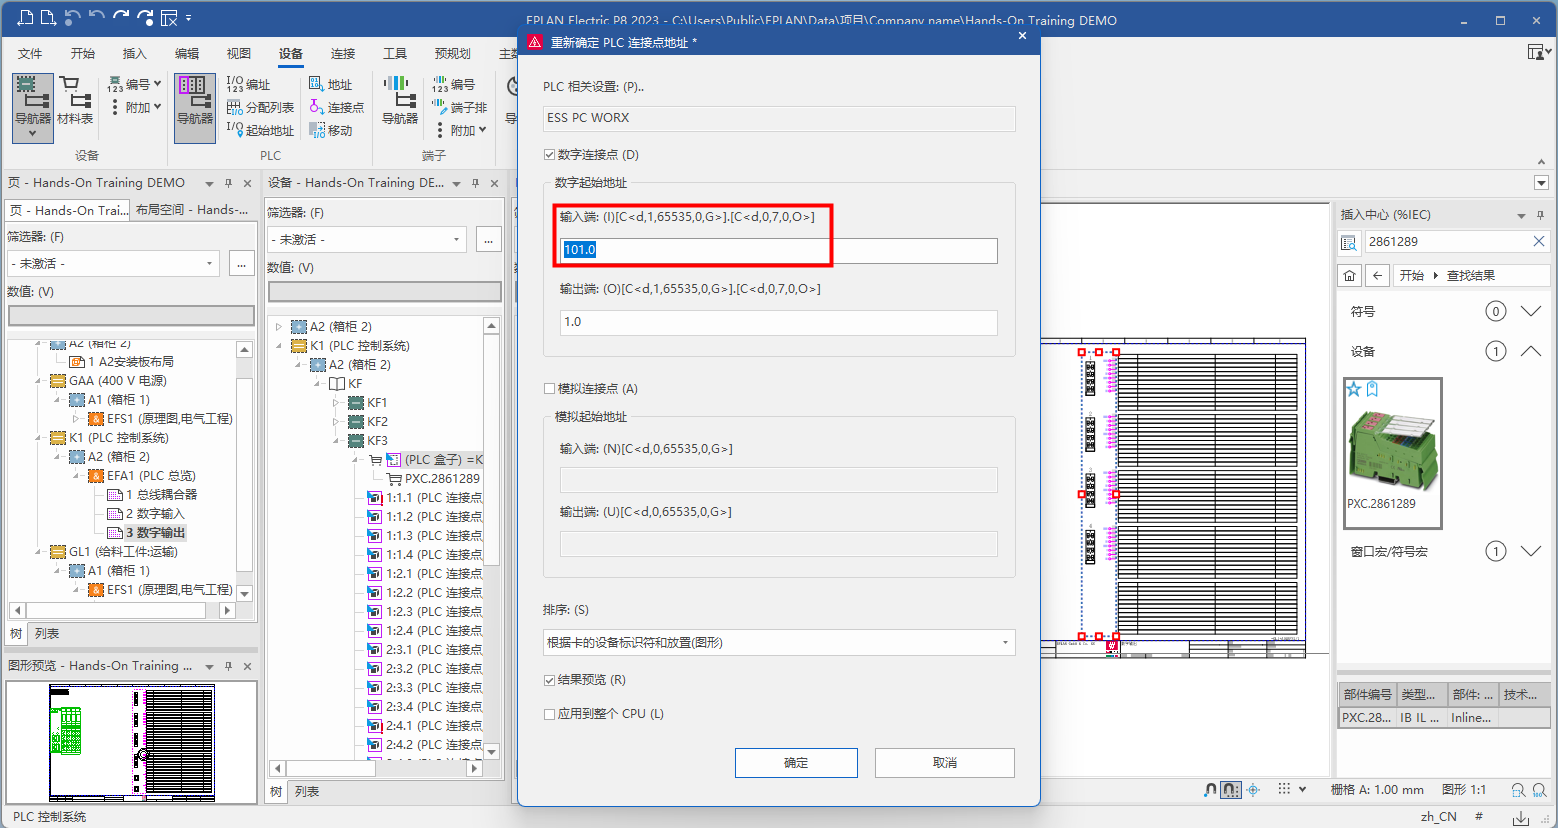1558x828 pixels.
Task: Click the PLC 地址 address tool
Action: click(330, 84)
